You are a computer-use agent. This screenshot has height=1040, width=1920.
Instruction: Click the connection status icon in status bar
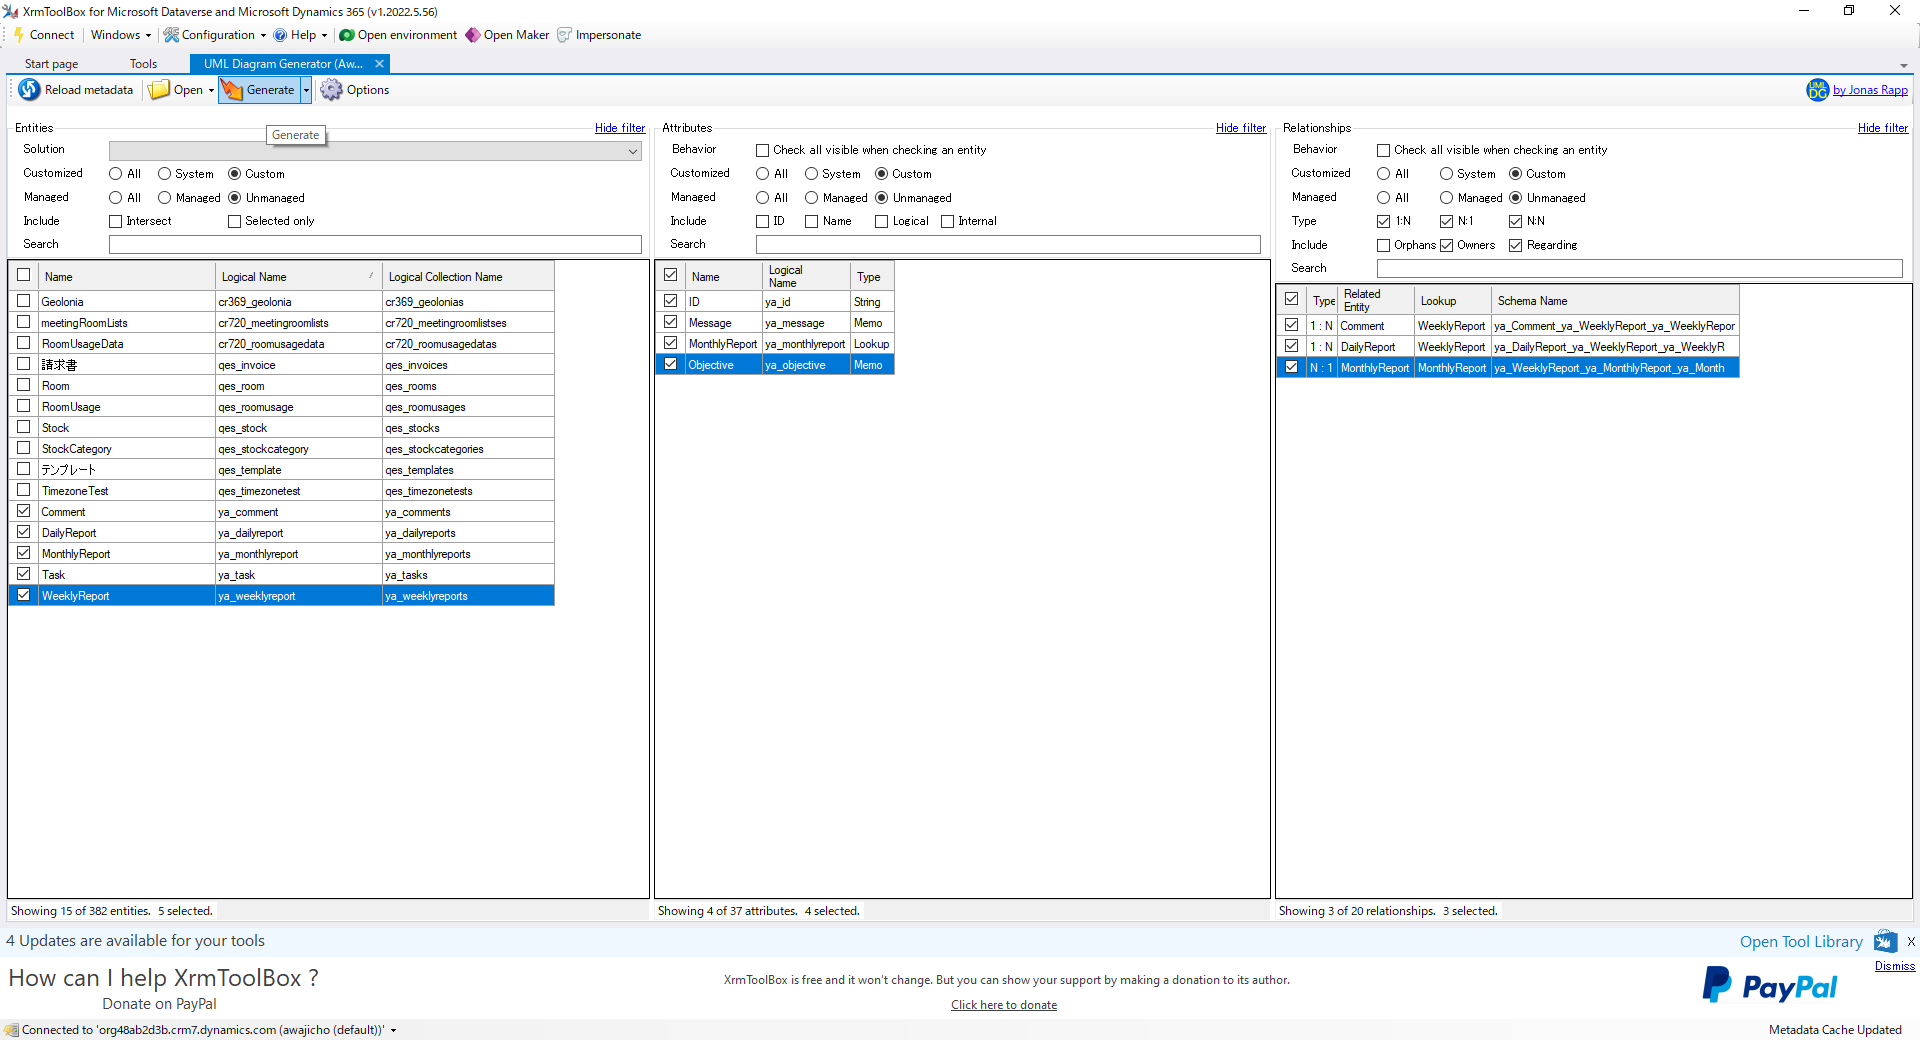pos(11,1030)
